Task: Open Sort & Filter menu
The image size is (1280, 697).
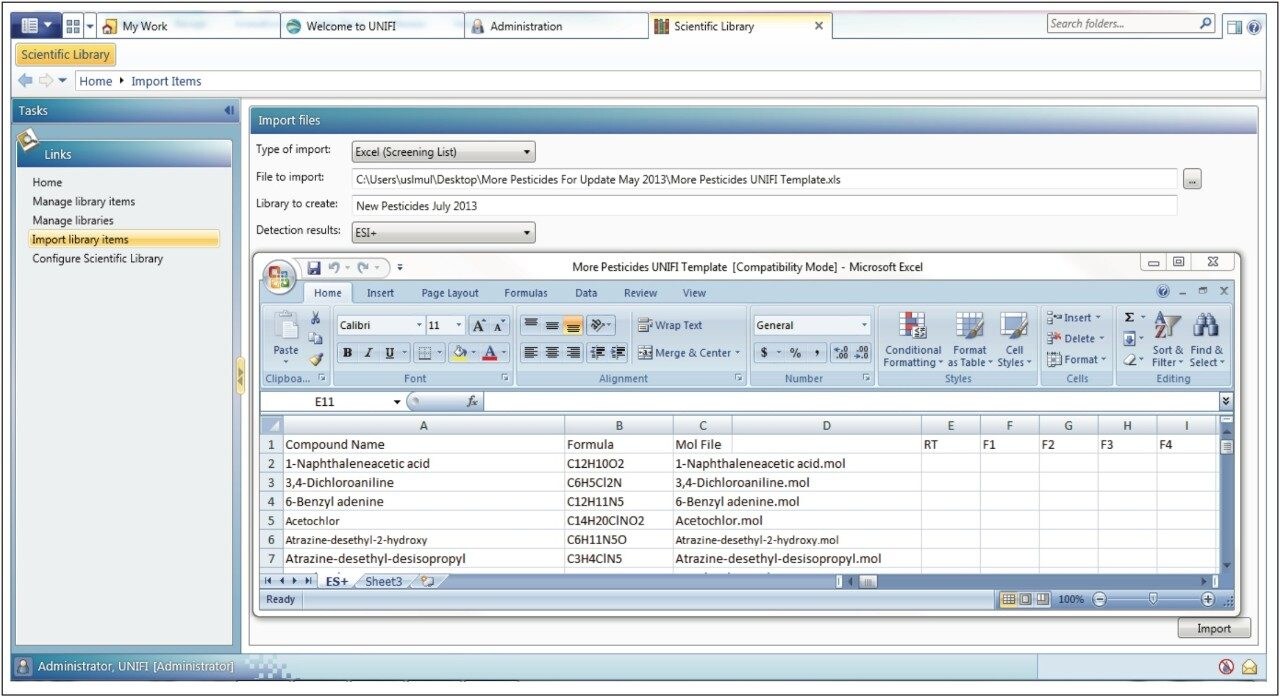Action: pyautogui.click(x=1167, y=339)
